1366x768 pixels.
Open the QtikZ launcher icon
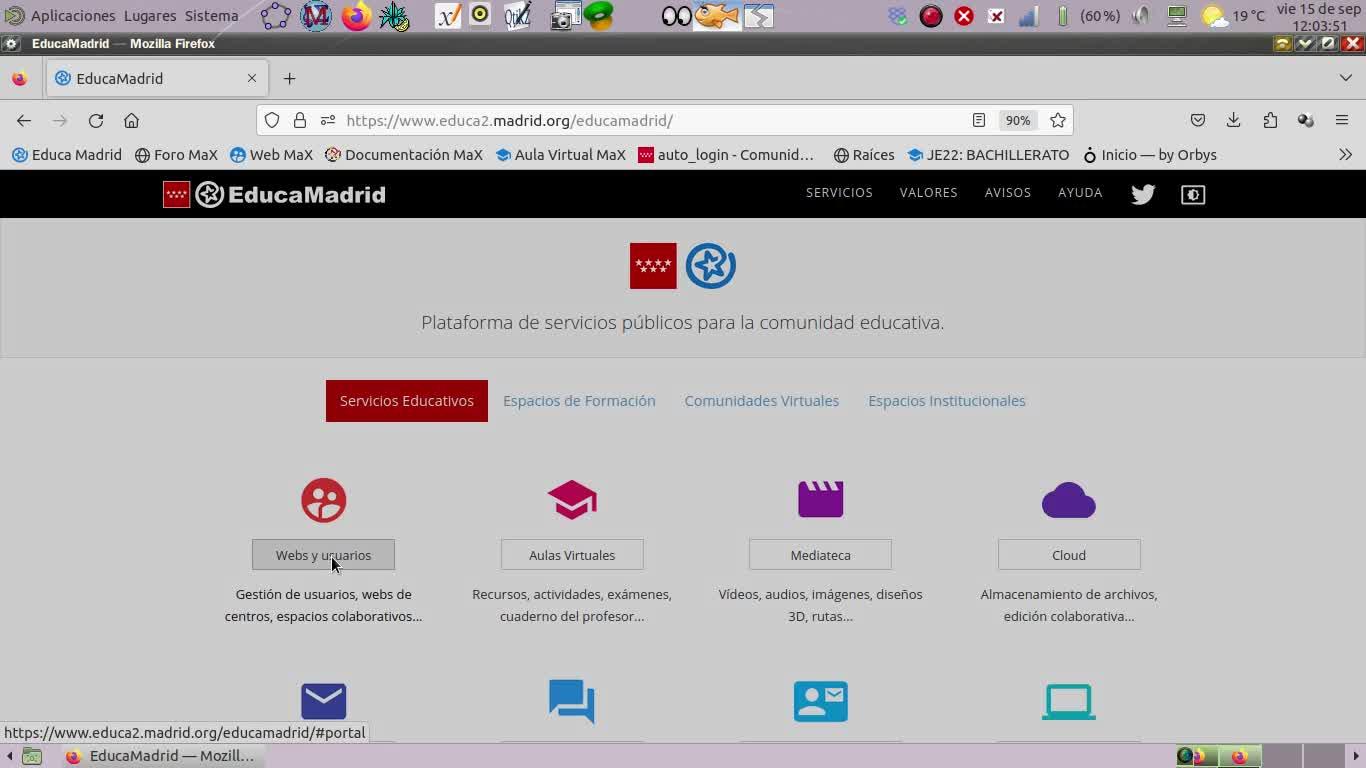coord(517,16)
